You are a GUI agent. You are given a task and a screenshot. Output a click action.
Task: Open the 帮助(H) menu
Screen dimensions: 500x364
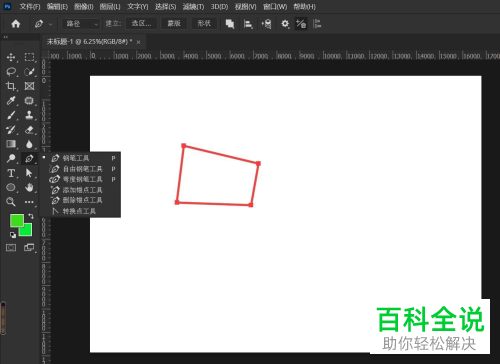(x=304, y=7)
